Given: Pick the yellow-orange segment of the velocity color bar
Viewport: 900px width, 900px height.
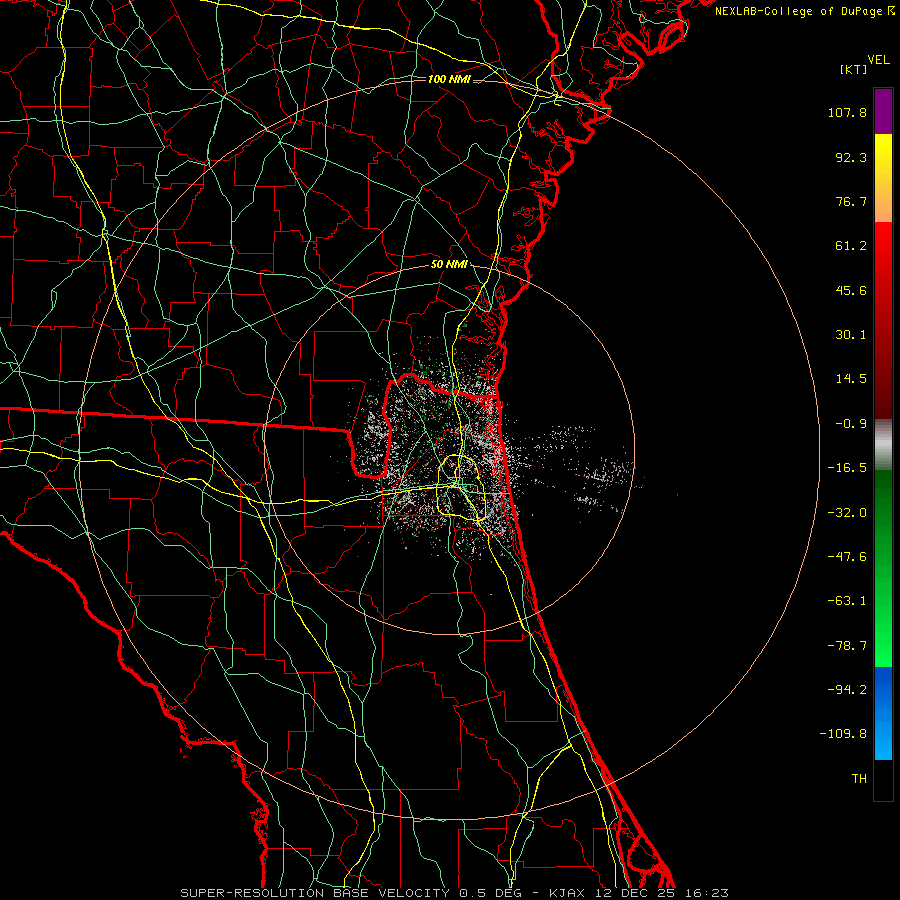Looking at the screenshot, I should click(883, 178).
